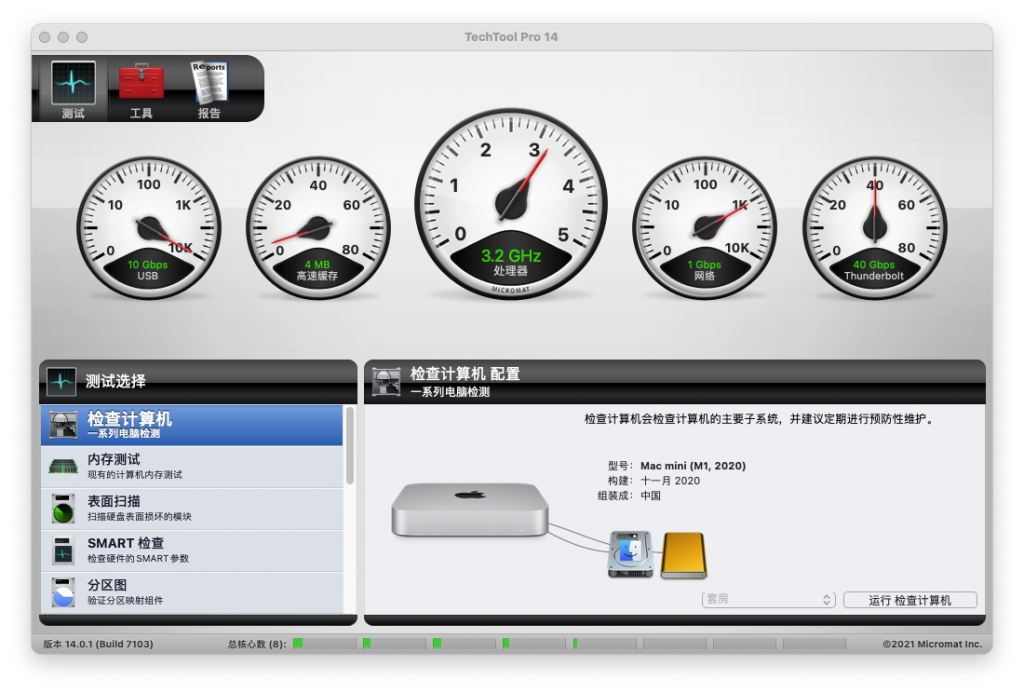Click the 表面扫描 radar icon

click(x=63, y=509)
